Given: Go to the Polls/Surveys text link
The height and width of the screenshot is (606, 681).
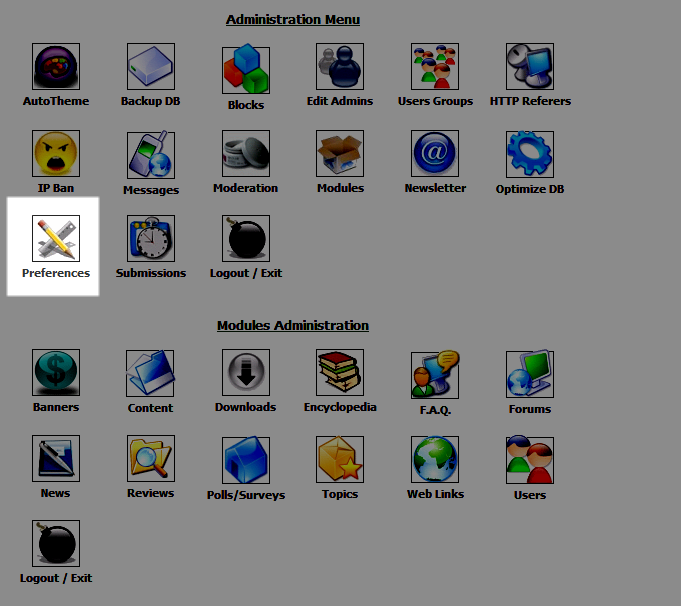Looking at the screenshot, I should tap(246, 495).
